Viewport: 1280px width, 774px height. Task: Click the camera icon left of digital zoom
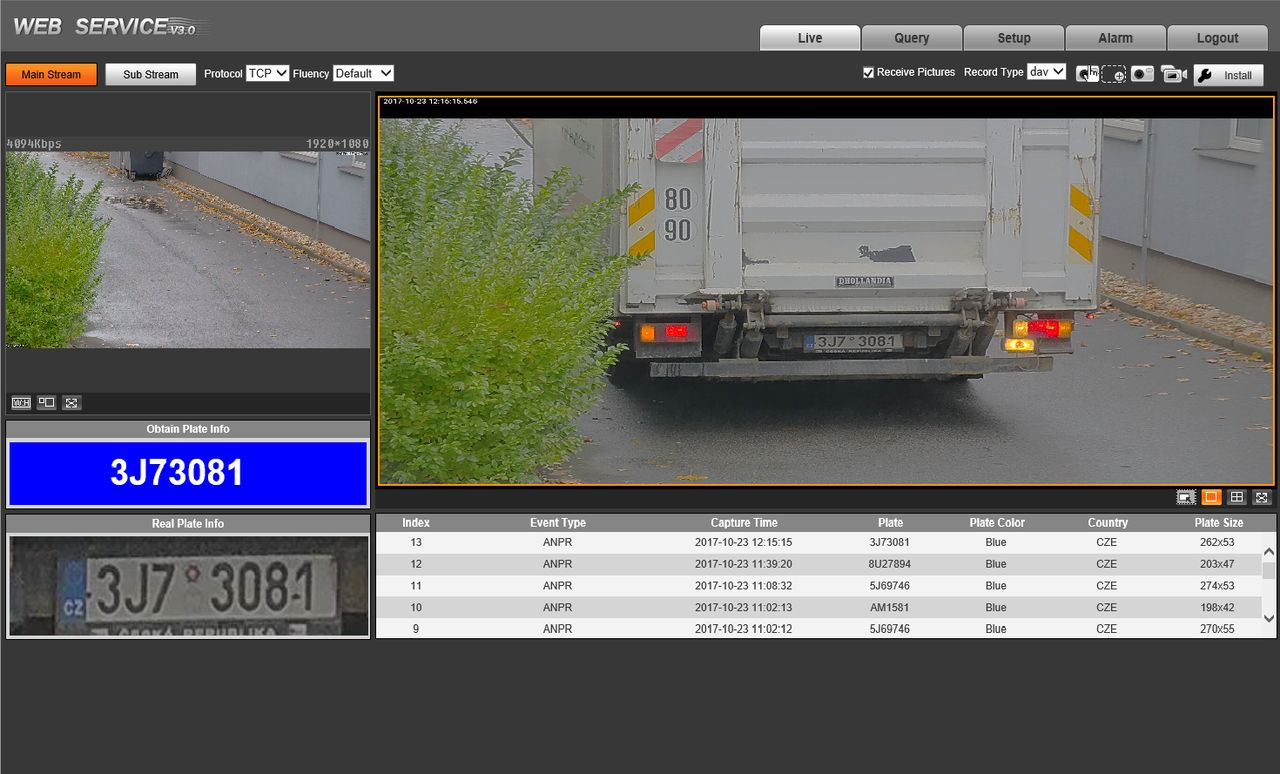(x=1086, y=75)
